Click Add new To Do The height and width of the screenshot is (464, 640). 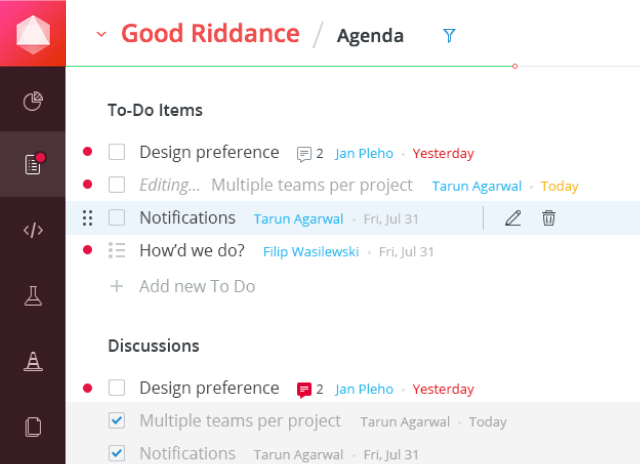(197, 286)
